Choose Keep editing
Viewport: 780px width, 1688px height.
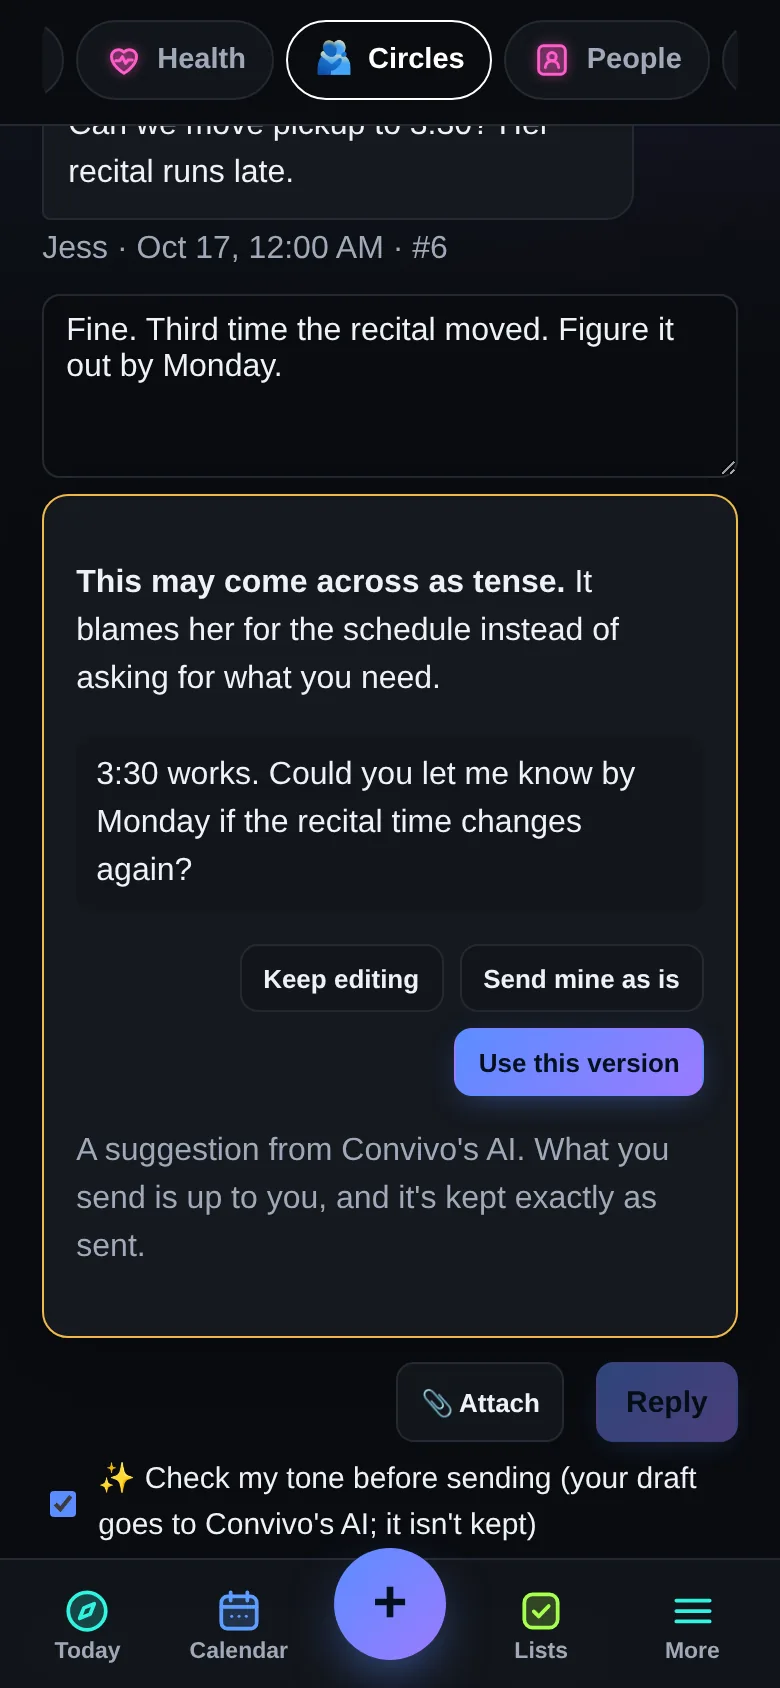(x=341, y=978)
